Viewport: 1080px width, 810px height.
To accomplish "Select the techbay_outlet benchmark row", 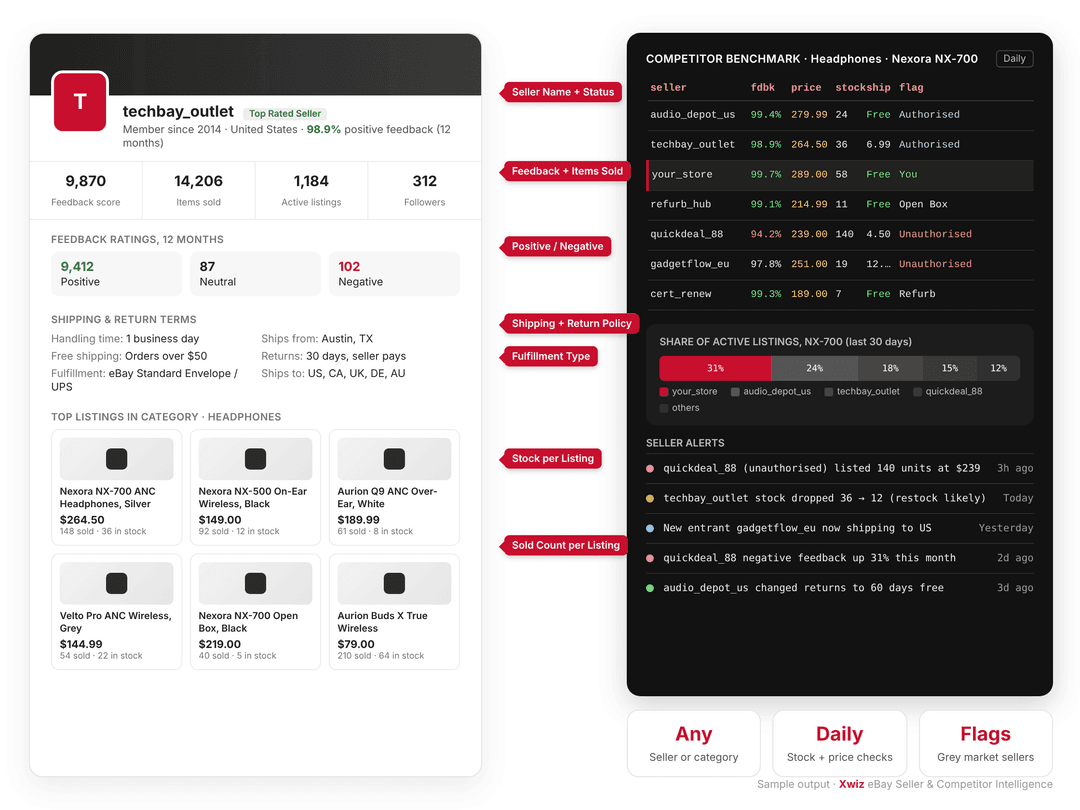I will pos(840,145).
